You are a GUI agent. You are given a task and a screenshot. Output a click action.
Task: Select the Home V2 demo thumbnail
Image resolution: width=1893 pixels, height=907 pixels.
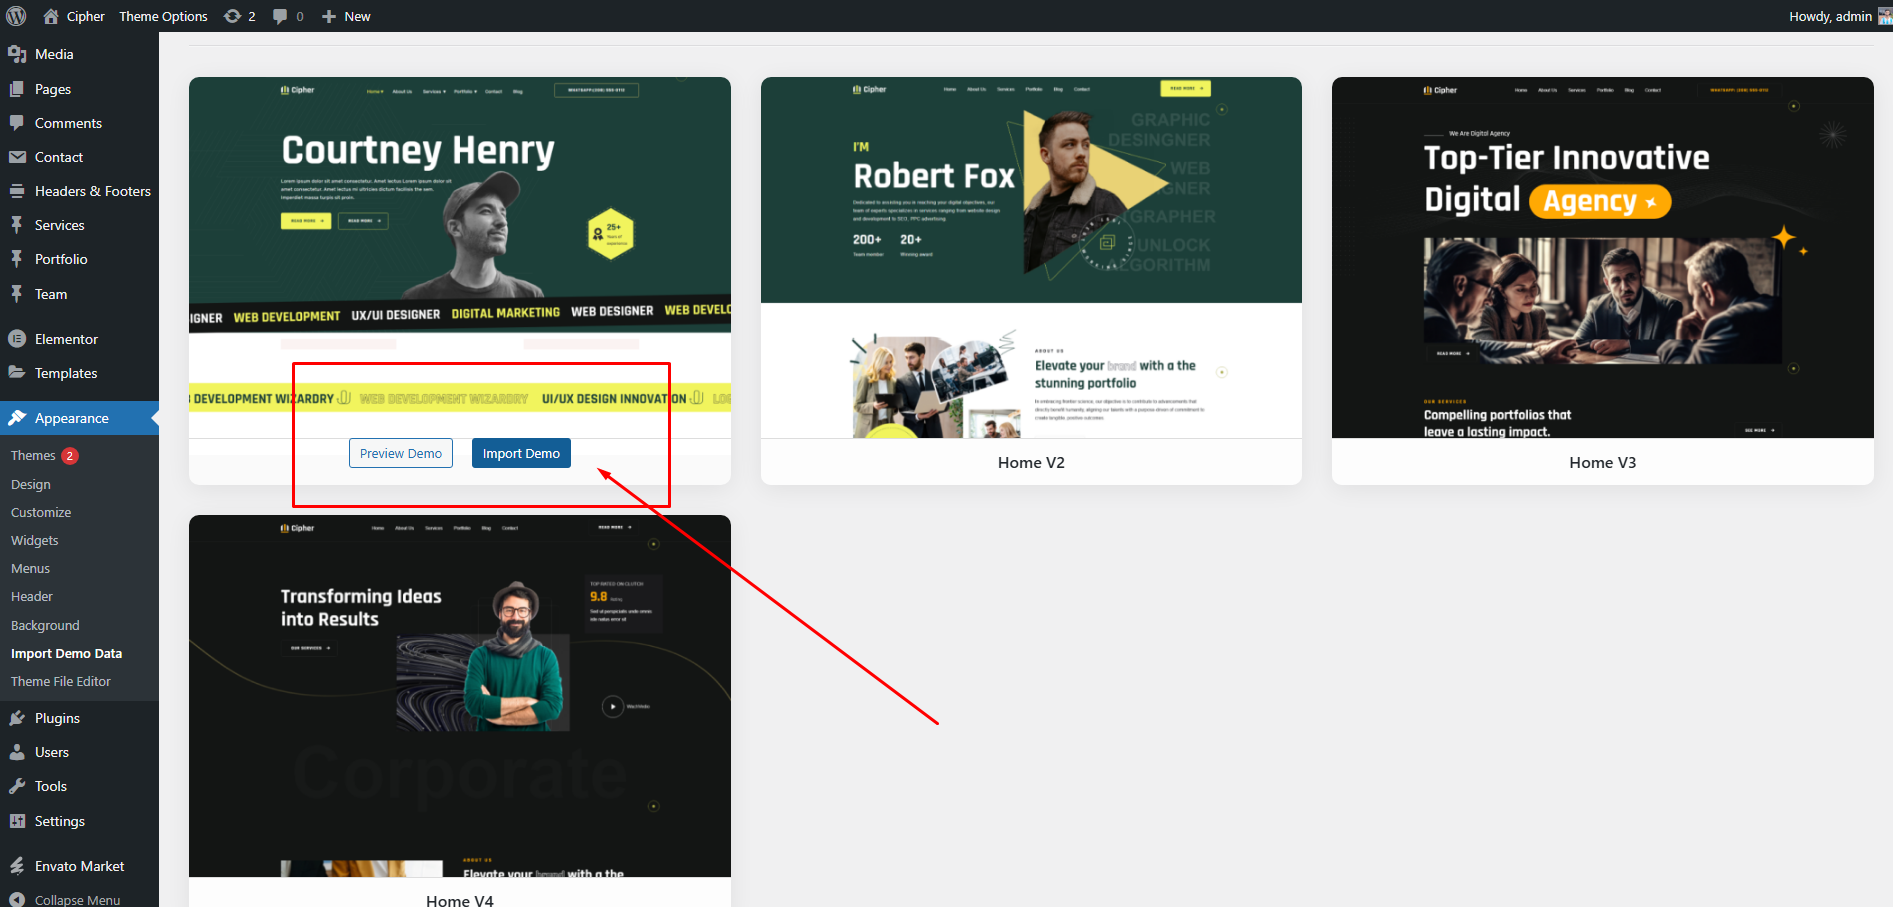point(1031,258)
